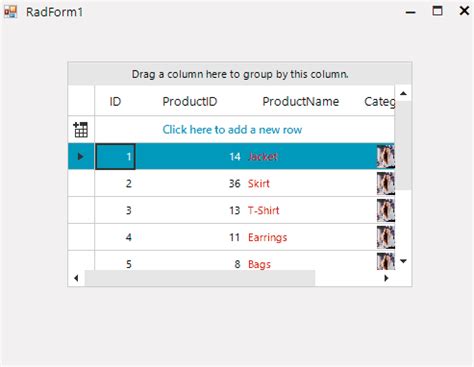This screenshot has height=367, width=474.
Task: Open the Jacket row image thumbnail
Action: click(386, 156)
